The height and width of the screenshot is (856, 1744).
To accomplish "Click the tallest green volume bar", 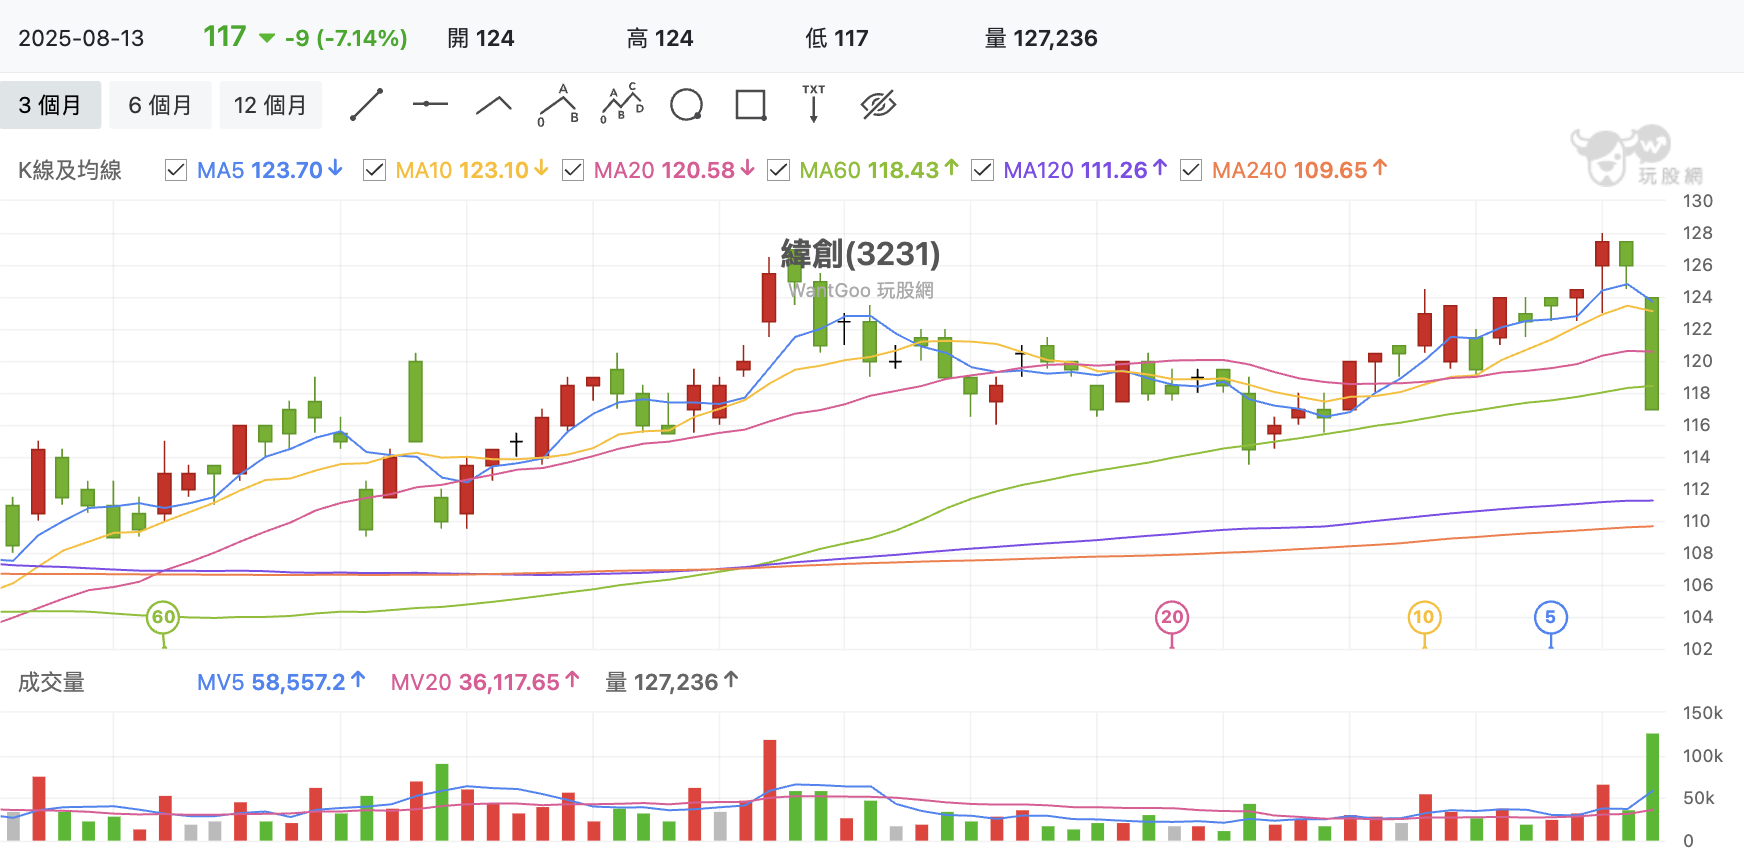I will (x=1652, y=787).
